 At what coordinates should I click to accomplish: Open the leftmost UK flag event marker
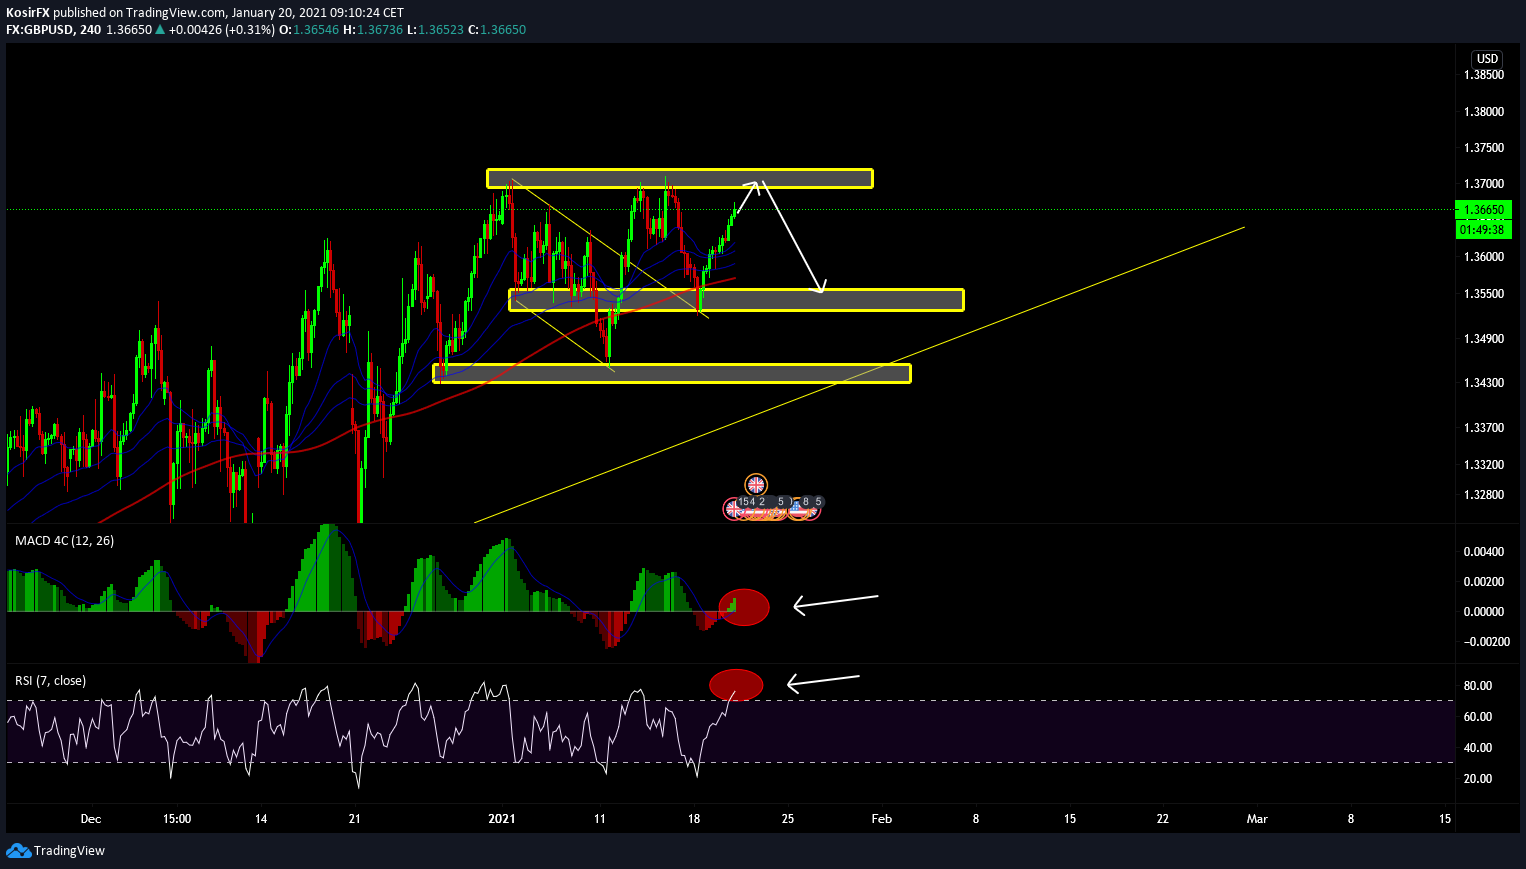[x=734, y=509]
